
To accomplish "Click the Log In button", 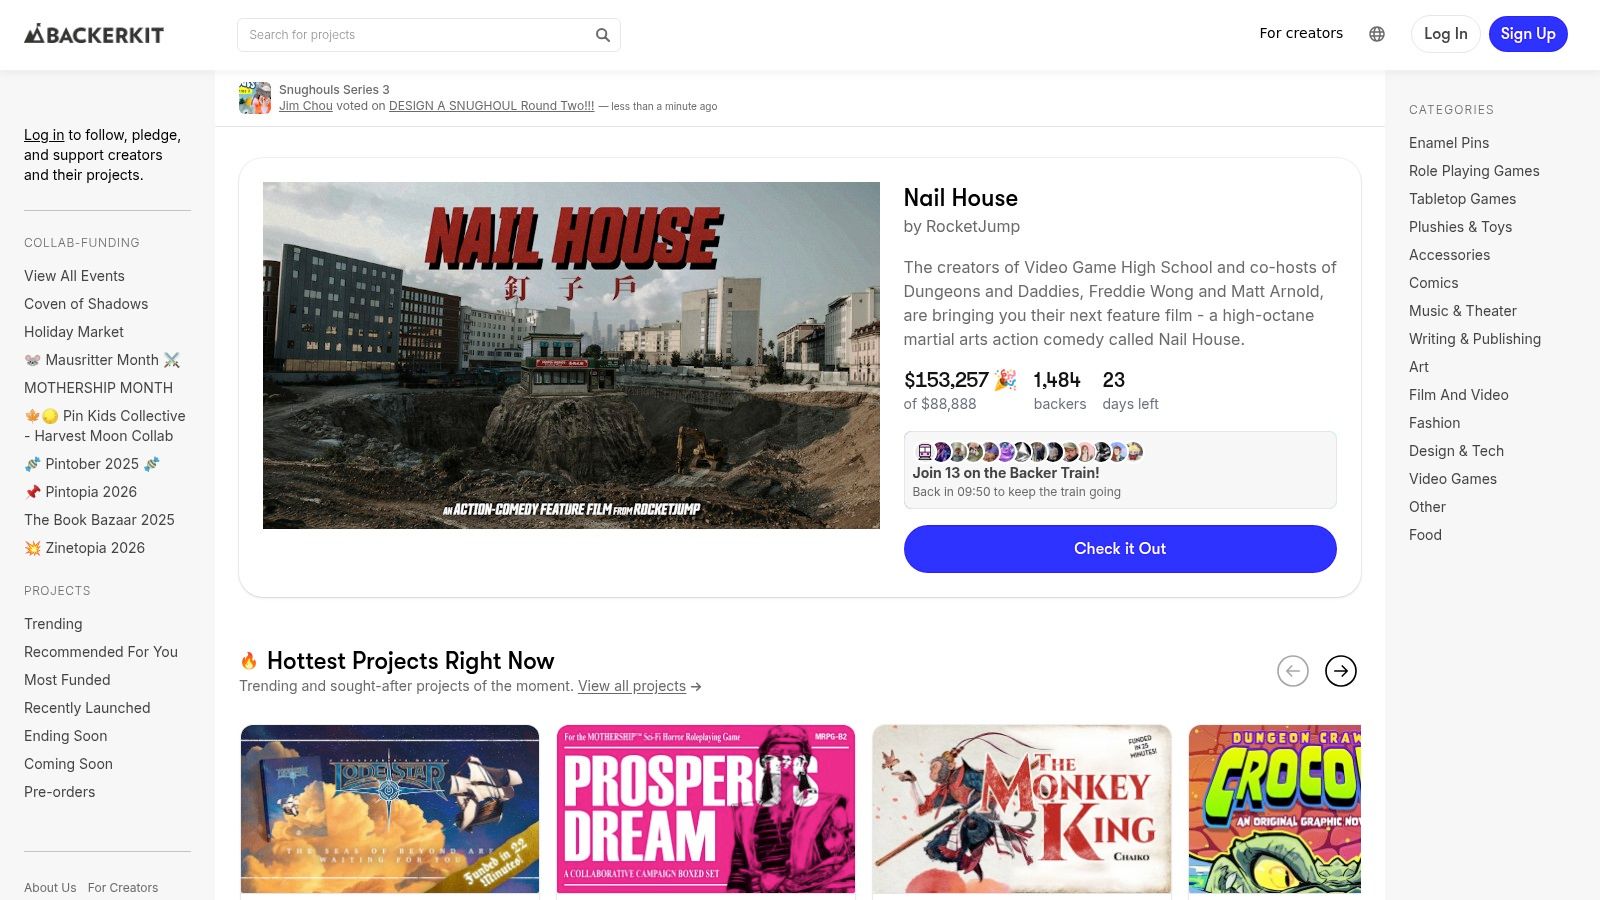I will click(1445, 34).
